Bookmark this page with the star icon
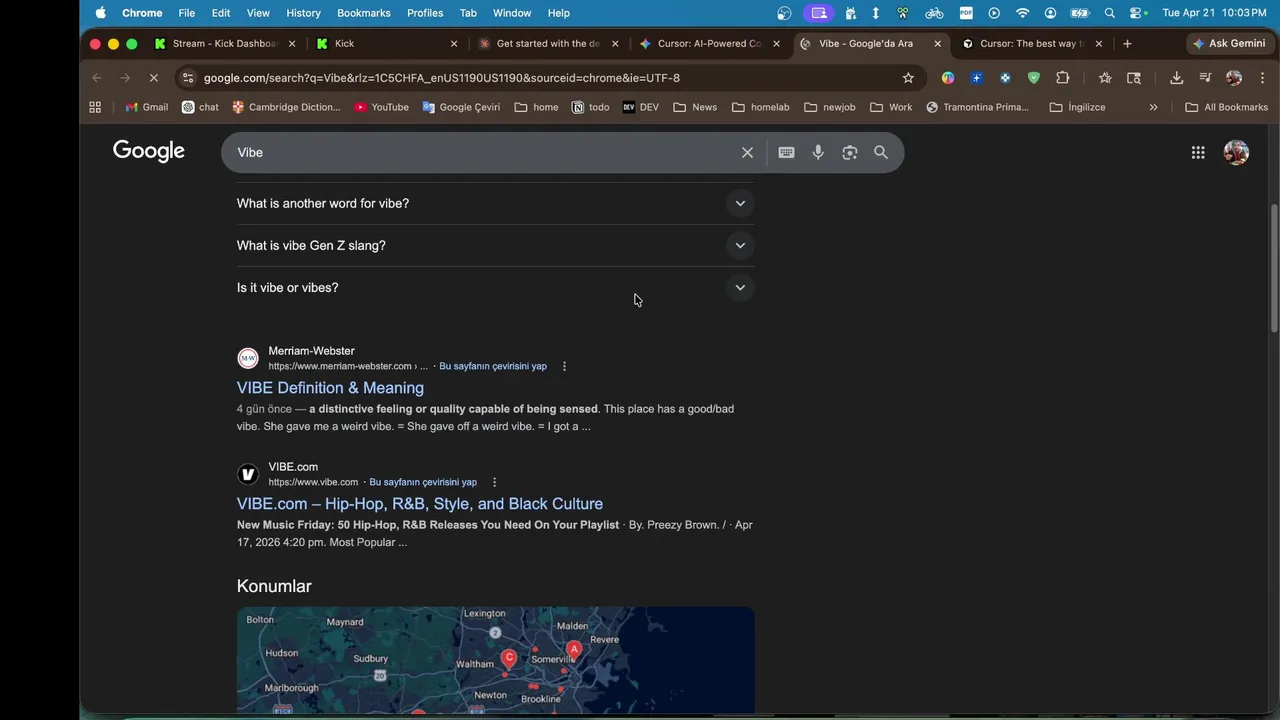The width and height of the screenshot is (1280, 720). pos(908,78)
